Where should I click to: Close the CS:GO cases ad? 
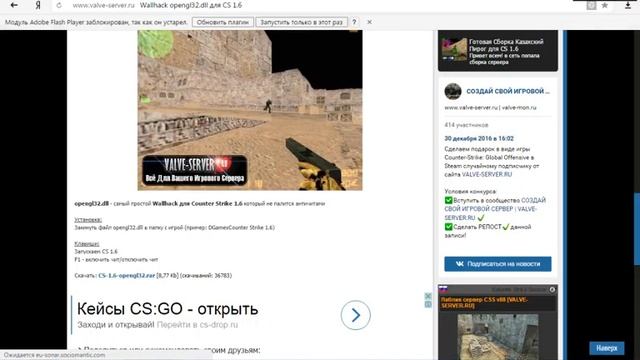click(428, 296)
